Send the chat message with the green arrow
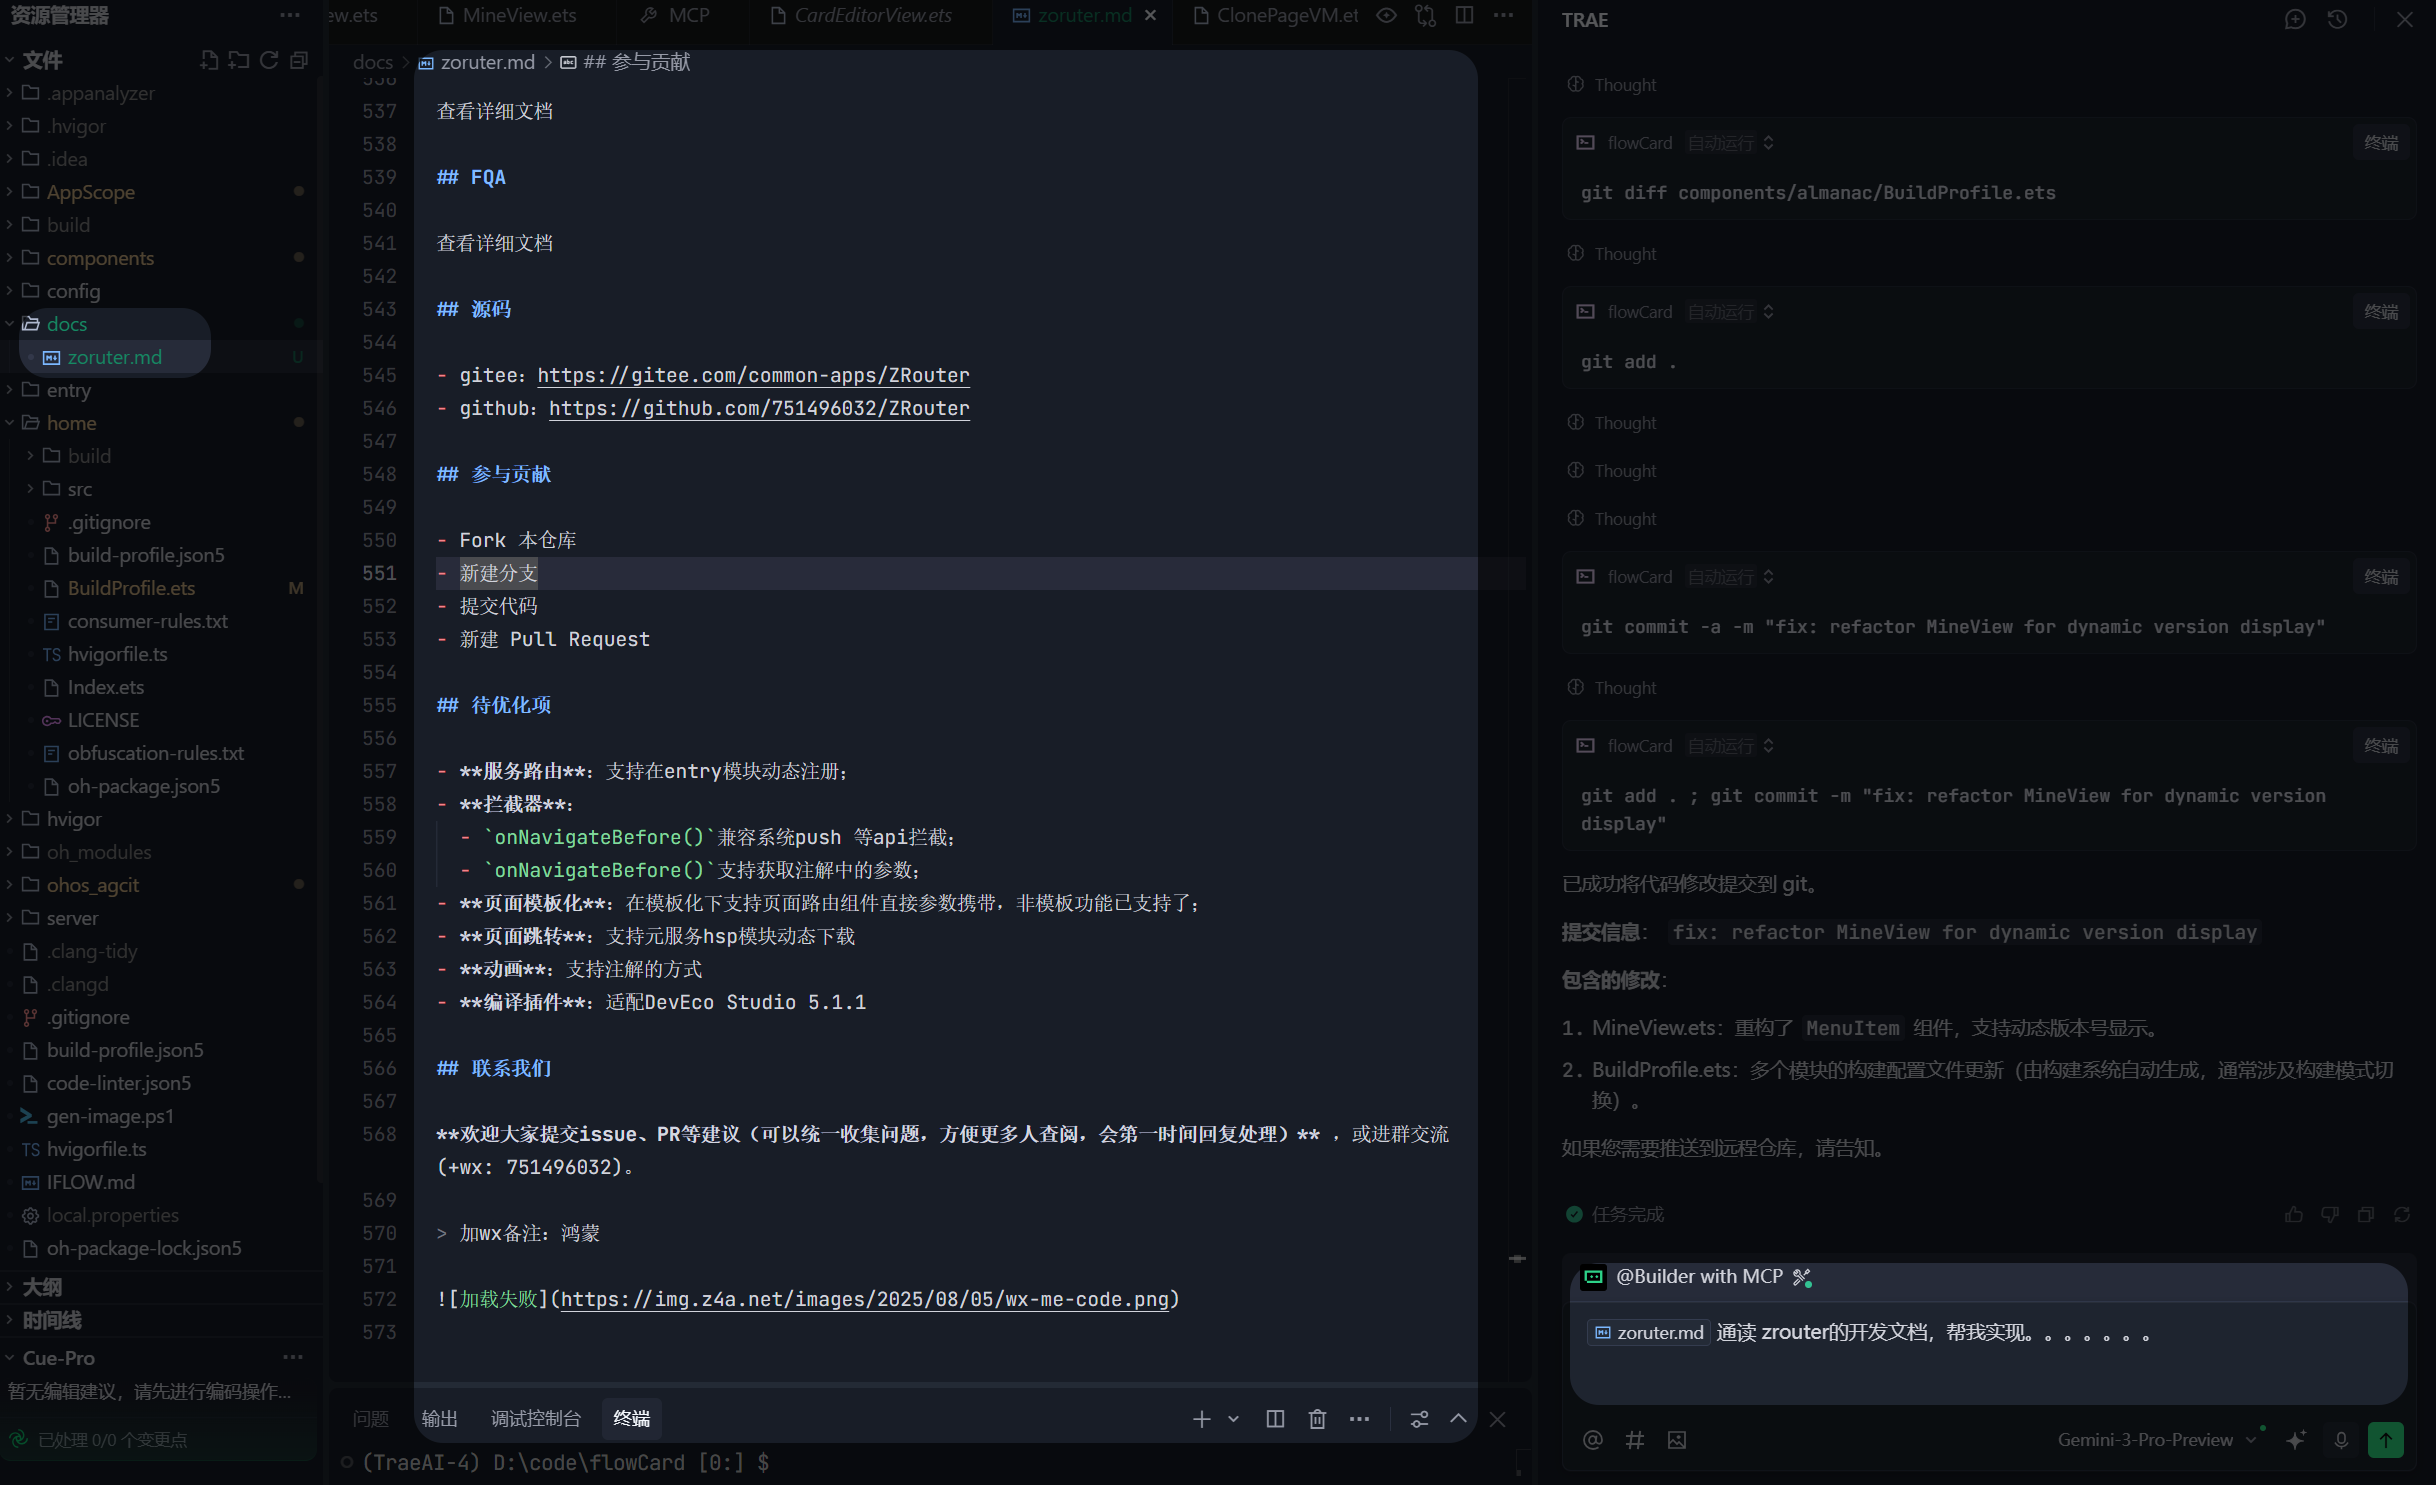Image resolution: width=2436 pixels, height=1485 pixels. [2385, 1440]
